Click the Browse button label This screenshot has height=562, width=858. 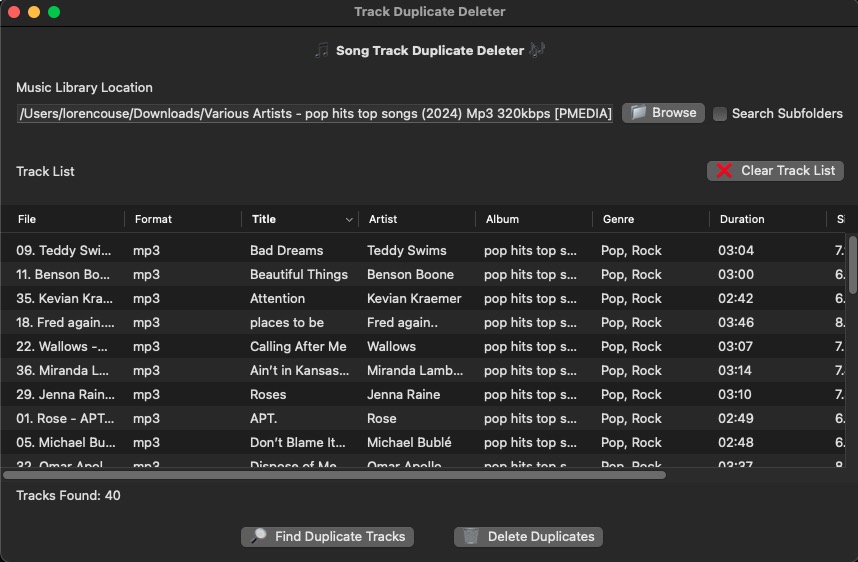click(674, 113)
